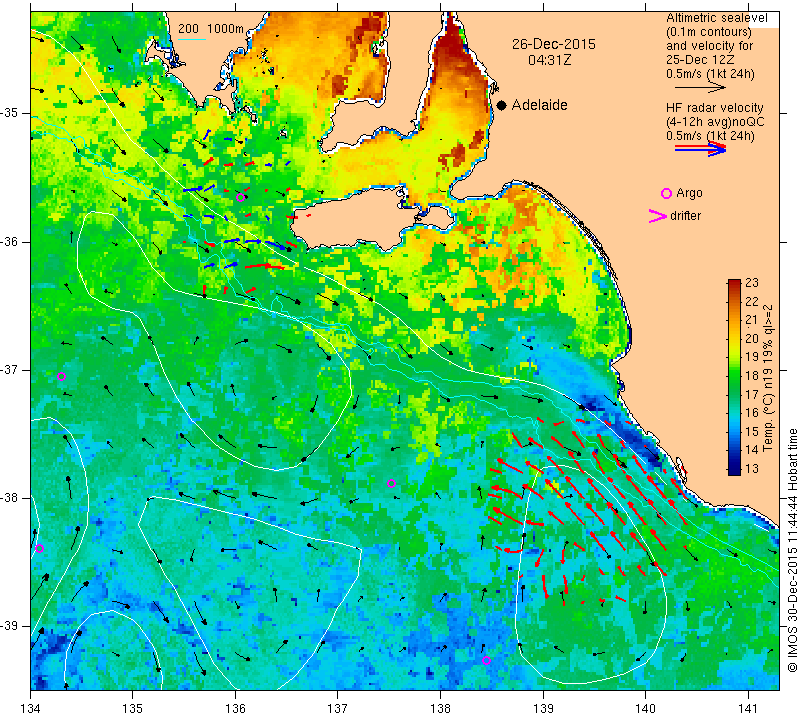Screen dimensions: 800x720
Task: Click the 'drifter' legend label
Action: pos(685,216)
